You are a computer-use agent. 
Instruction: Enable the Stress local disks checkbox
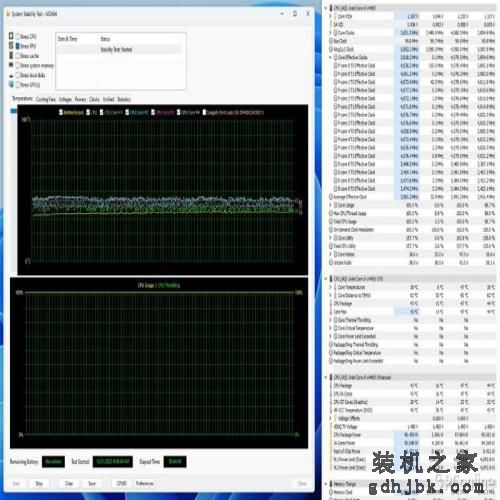pyautogui.click(x=18, y=75)
